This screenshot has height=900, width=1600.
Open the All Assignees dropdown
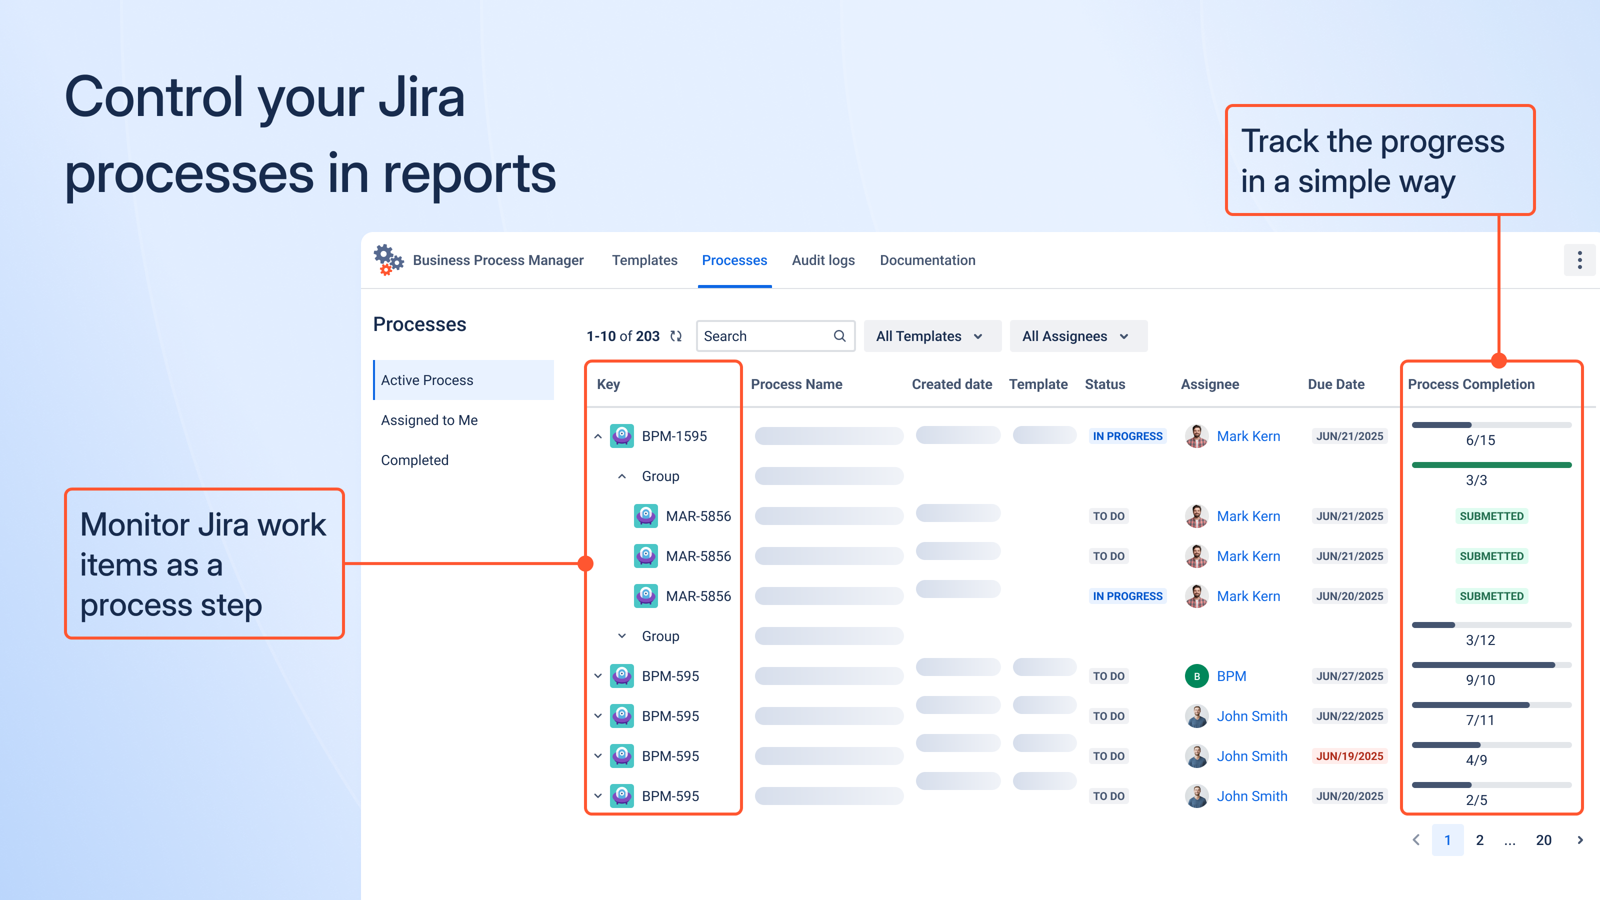pos(1077,336)
